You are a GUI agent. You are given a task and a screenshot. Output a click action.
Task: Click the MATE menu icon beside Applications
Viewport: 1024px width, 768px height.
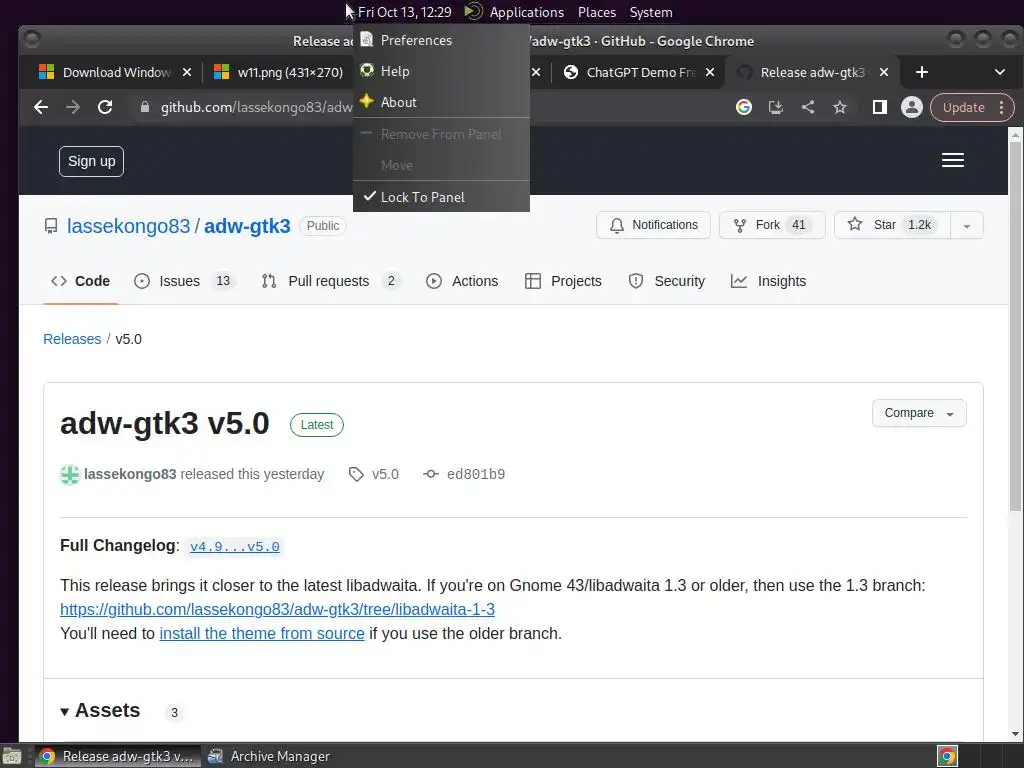coord(473,12)
